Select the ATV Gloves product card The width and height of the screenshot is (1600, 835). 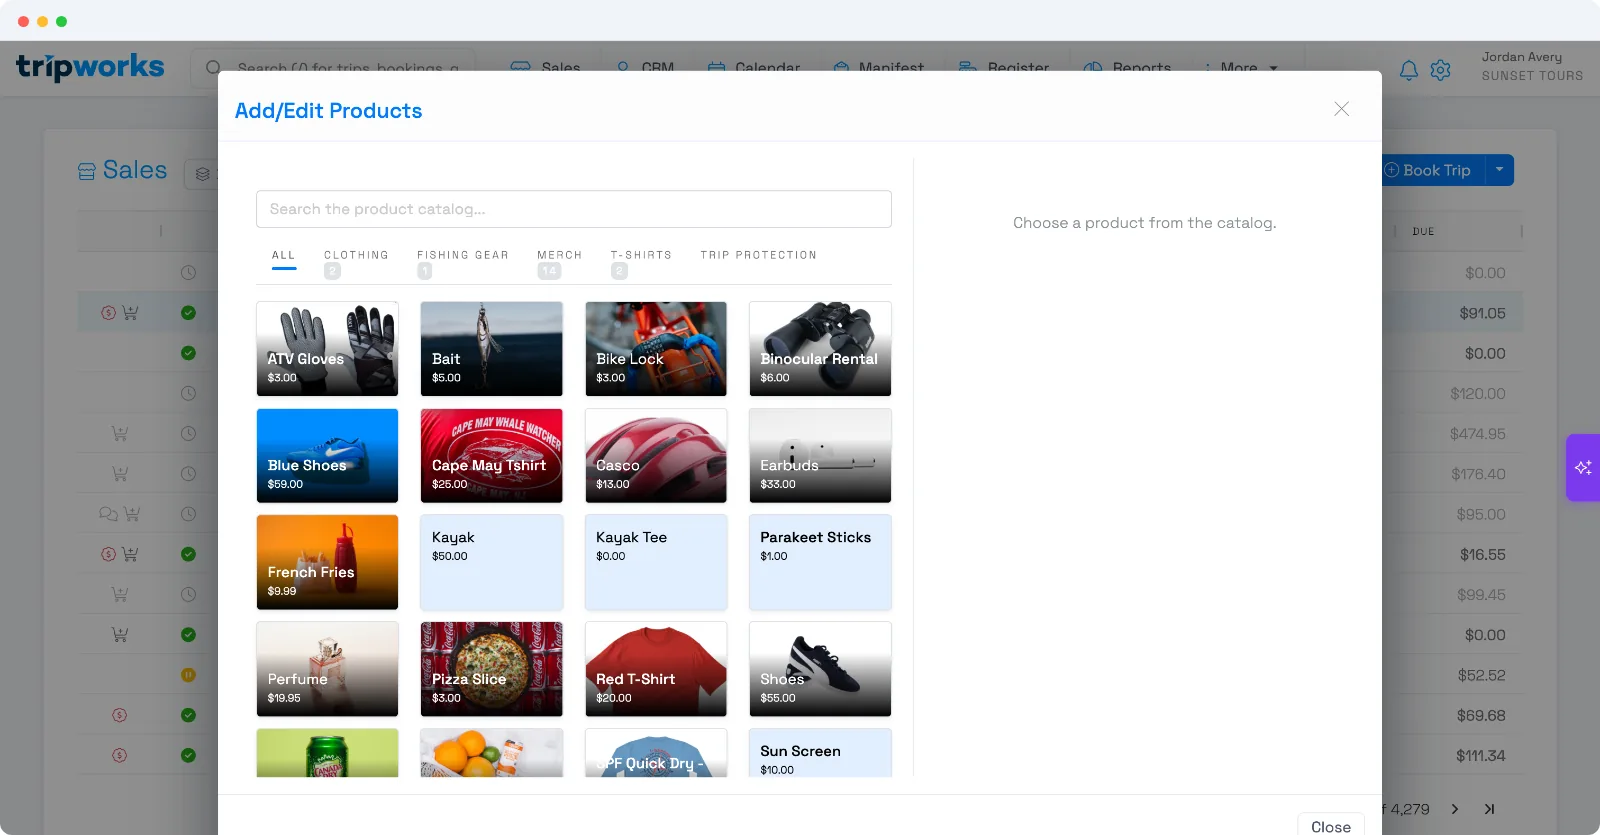(x=327, y=349)
